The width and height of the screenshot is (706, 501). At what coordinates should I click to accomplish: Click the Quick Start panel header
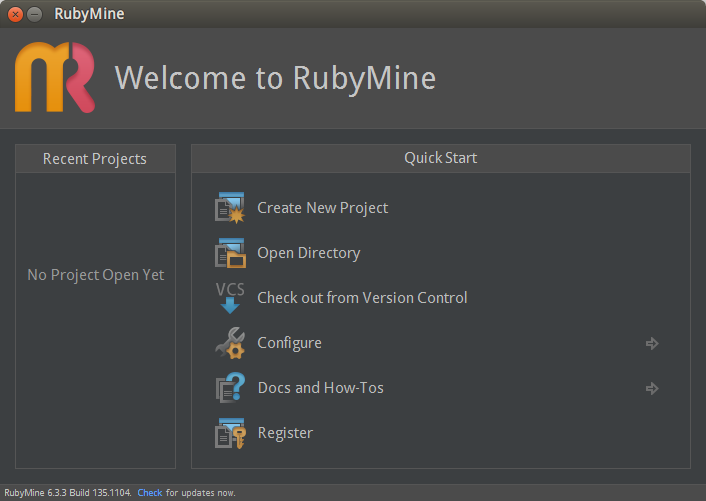[x=440, y=158]
